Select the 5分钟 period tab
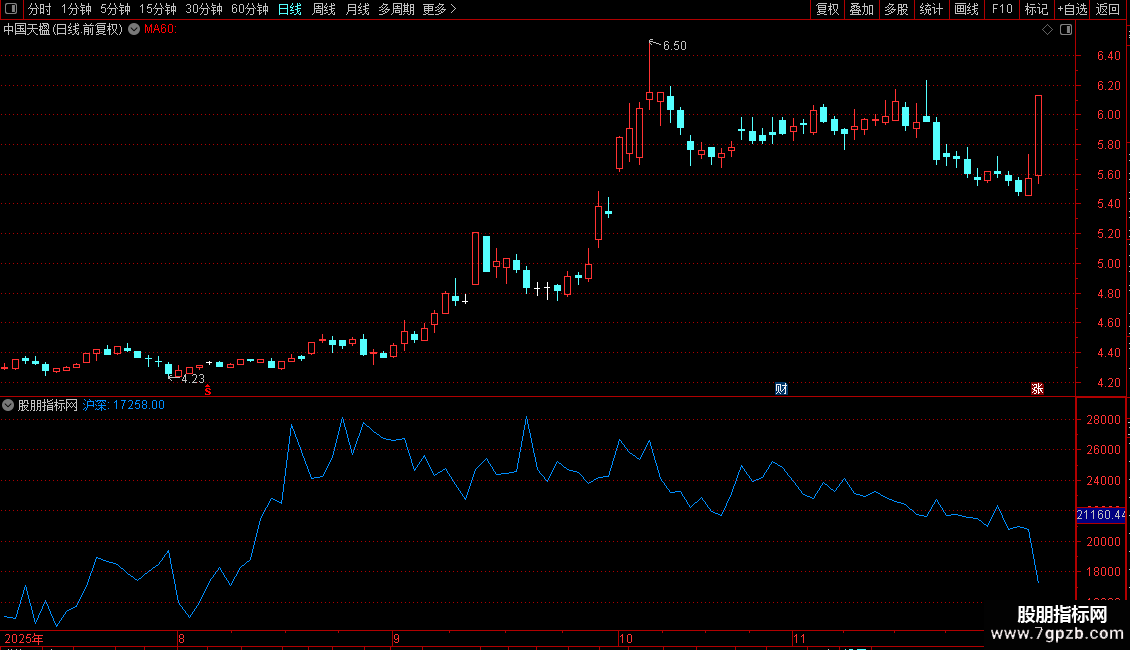Image resolution: width=1130 pixels, height=650 pixels. [115, 9]
